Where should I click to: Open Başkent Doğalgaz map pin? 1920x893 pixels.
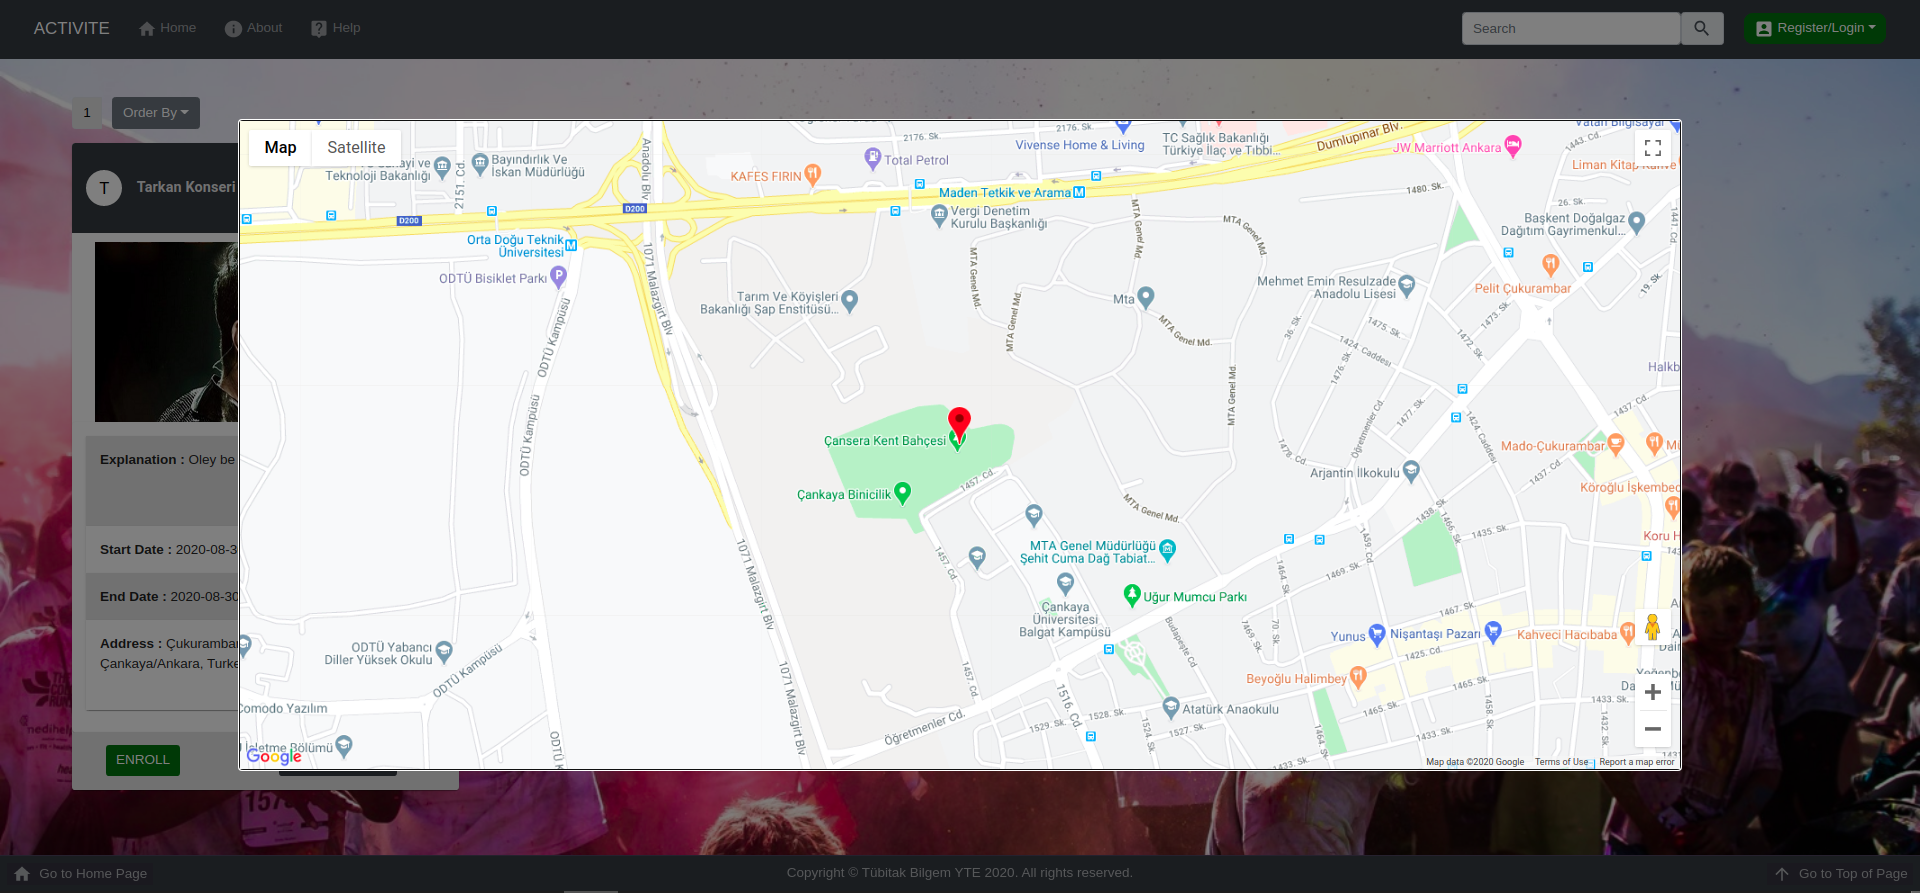(x=1636, y=222)
